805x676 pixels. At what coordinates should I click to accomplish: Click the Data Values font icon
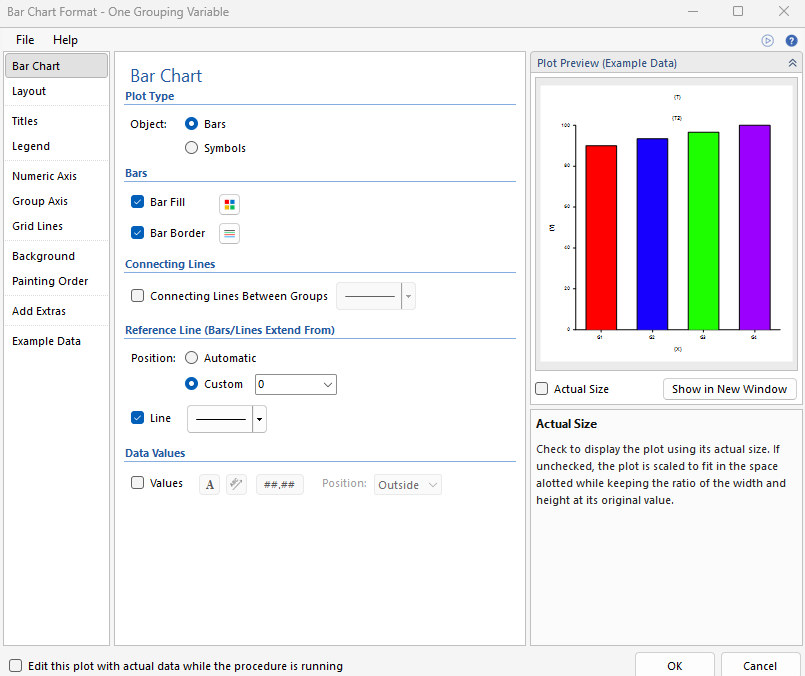click(210, 484)
